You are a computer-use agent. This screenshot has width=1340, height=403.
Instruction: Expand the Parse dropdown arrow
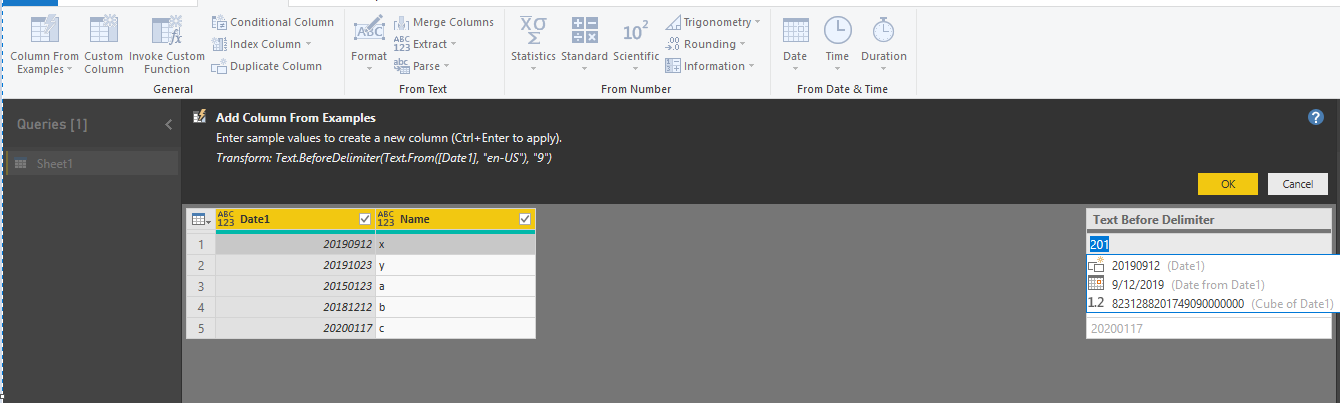pos(445,66)
